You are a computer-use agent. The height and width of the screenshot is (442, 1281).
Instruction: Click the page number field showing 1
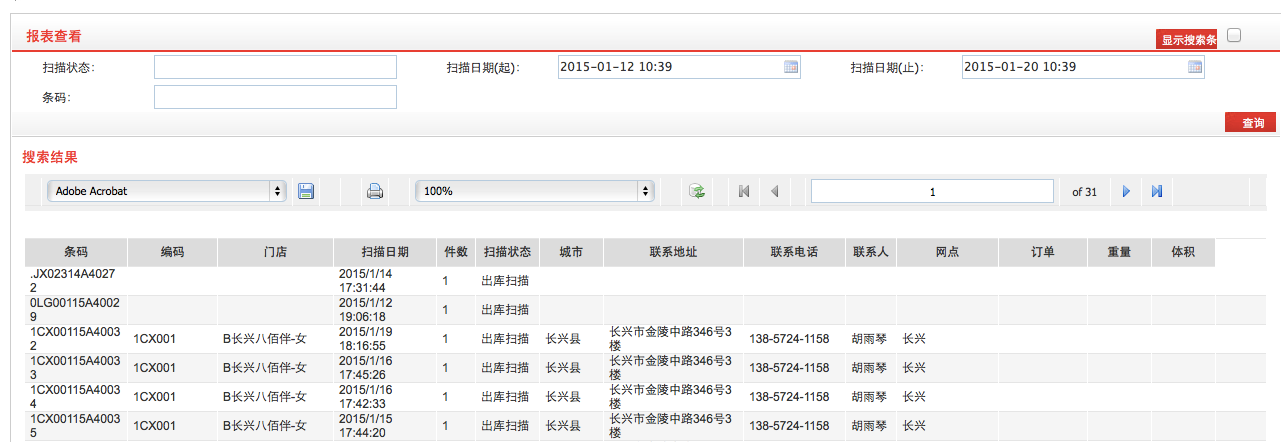coord(931,191)
